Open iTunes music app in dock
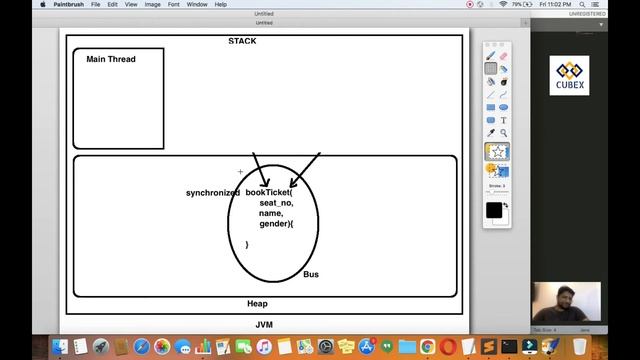This screenshot has width=640, height=360. point(264,347)
